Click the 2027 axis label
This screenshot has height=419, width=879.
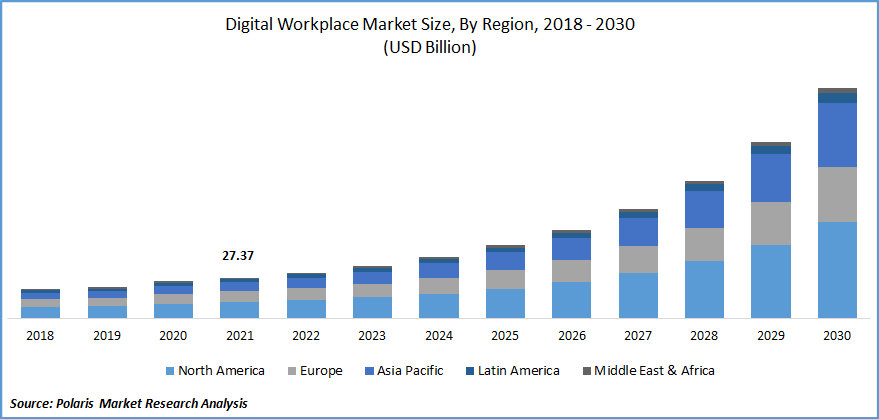click(638, 336)
